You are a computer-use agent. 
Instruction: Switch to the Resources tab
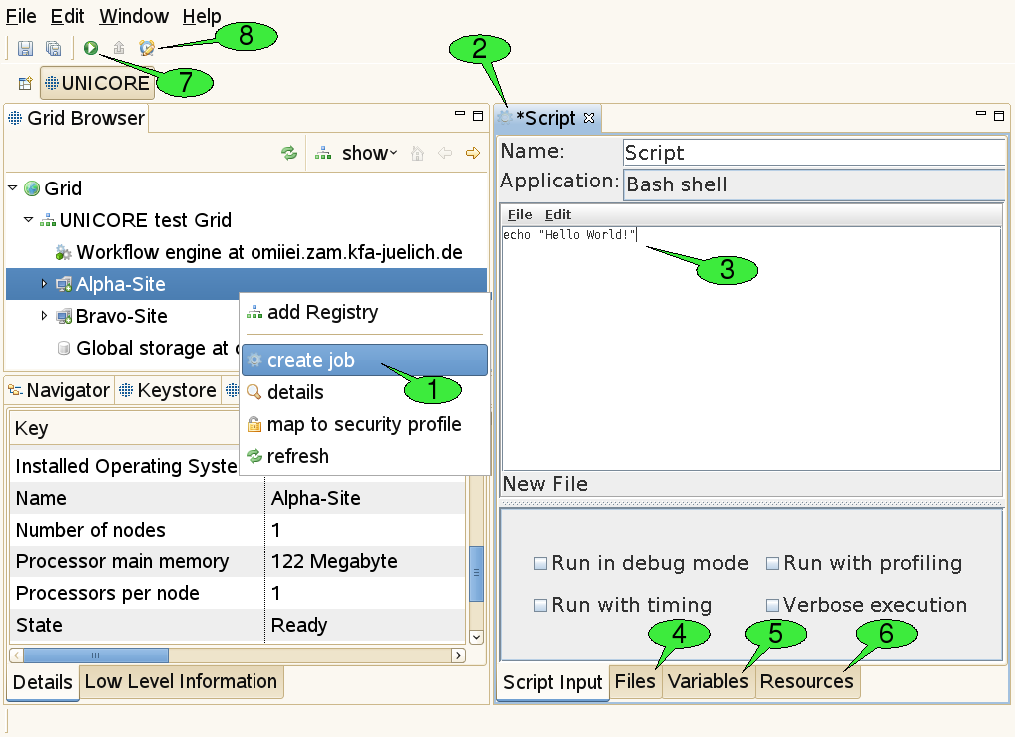(806, 681)
